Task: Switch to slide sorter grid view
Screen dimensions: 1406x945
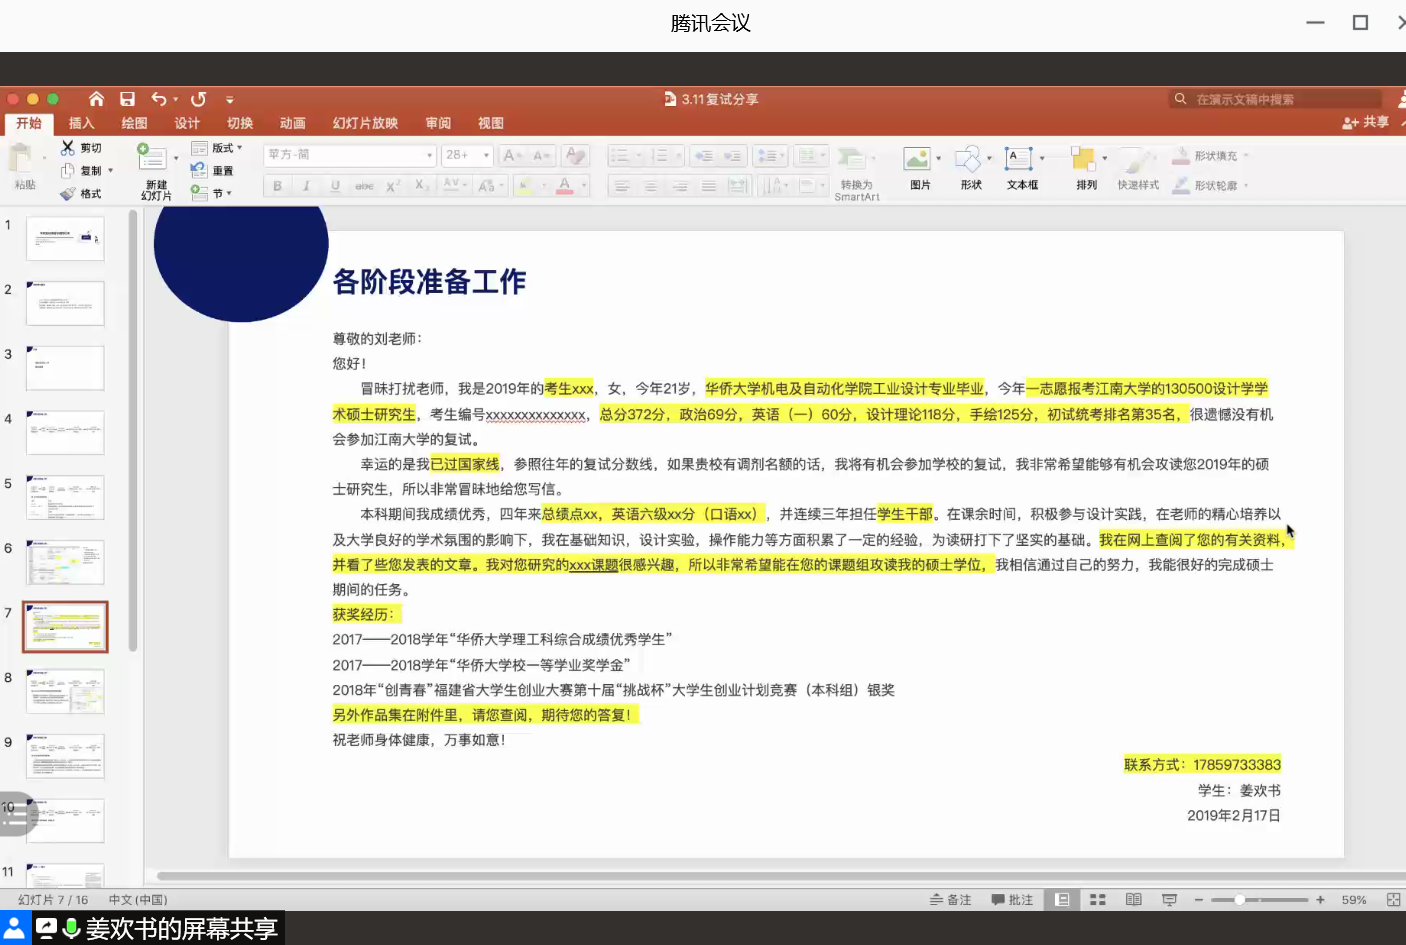Action: (1097, 900)
